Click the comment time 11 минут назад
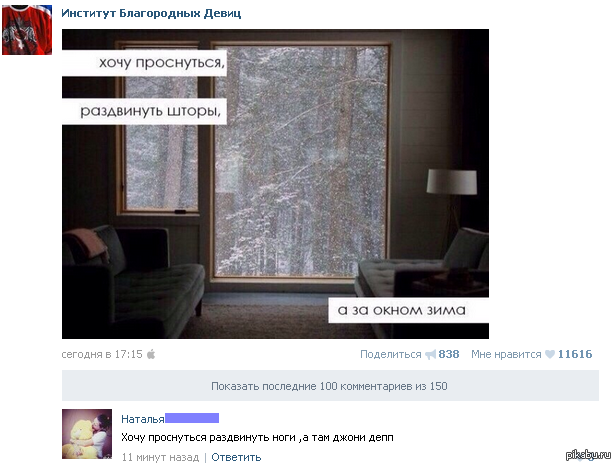Viewport: 616px width, 466px height. coord(160,457)
